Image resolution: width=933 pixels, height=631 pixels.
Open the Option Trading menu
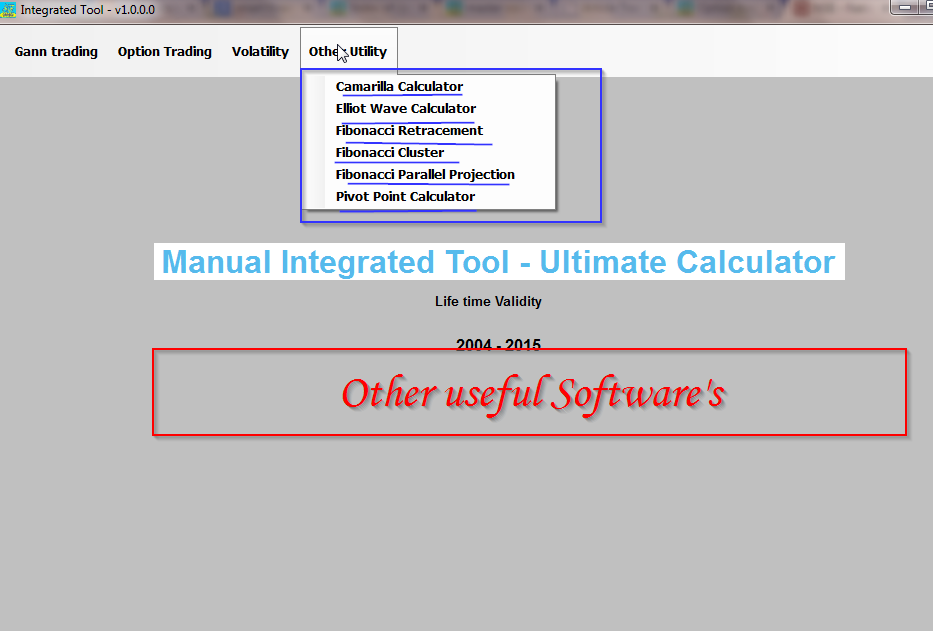click(164, 51)
